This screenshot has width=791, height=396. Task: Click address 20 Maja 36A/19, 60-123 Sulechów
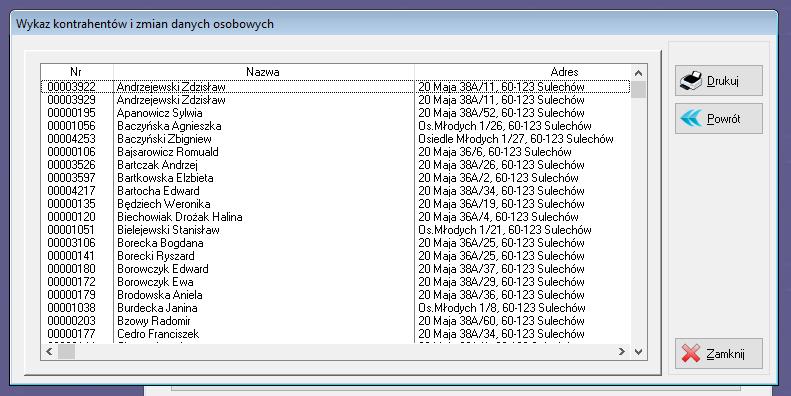point(501,204)
